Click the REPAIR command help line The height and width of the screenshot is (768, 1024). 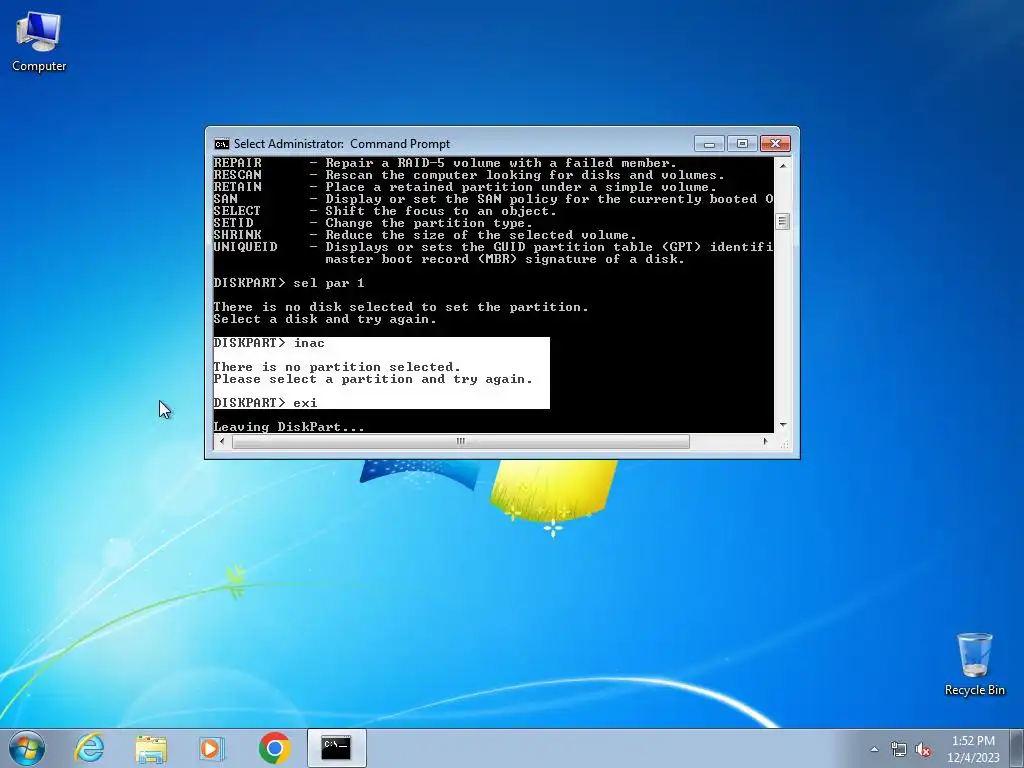[x=445, y=163]
